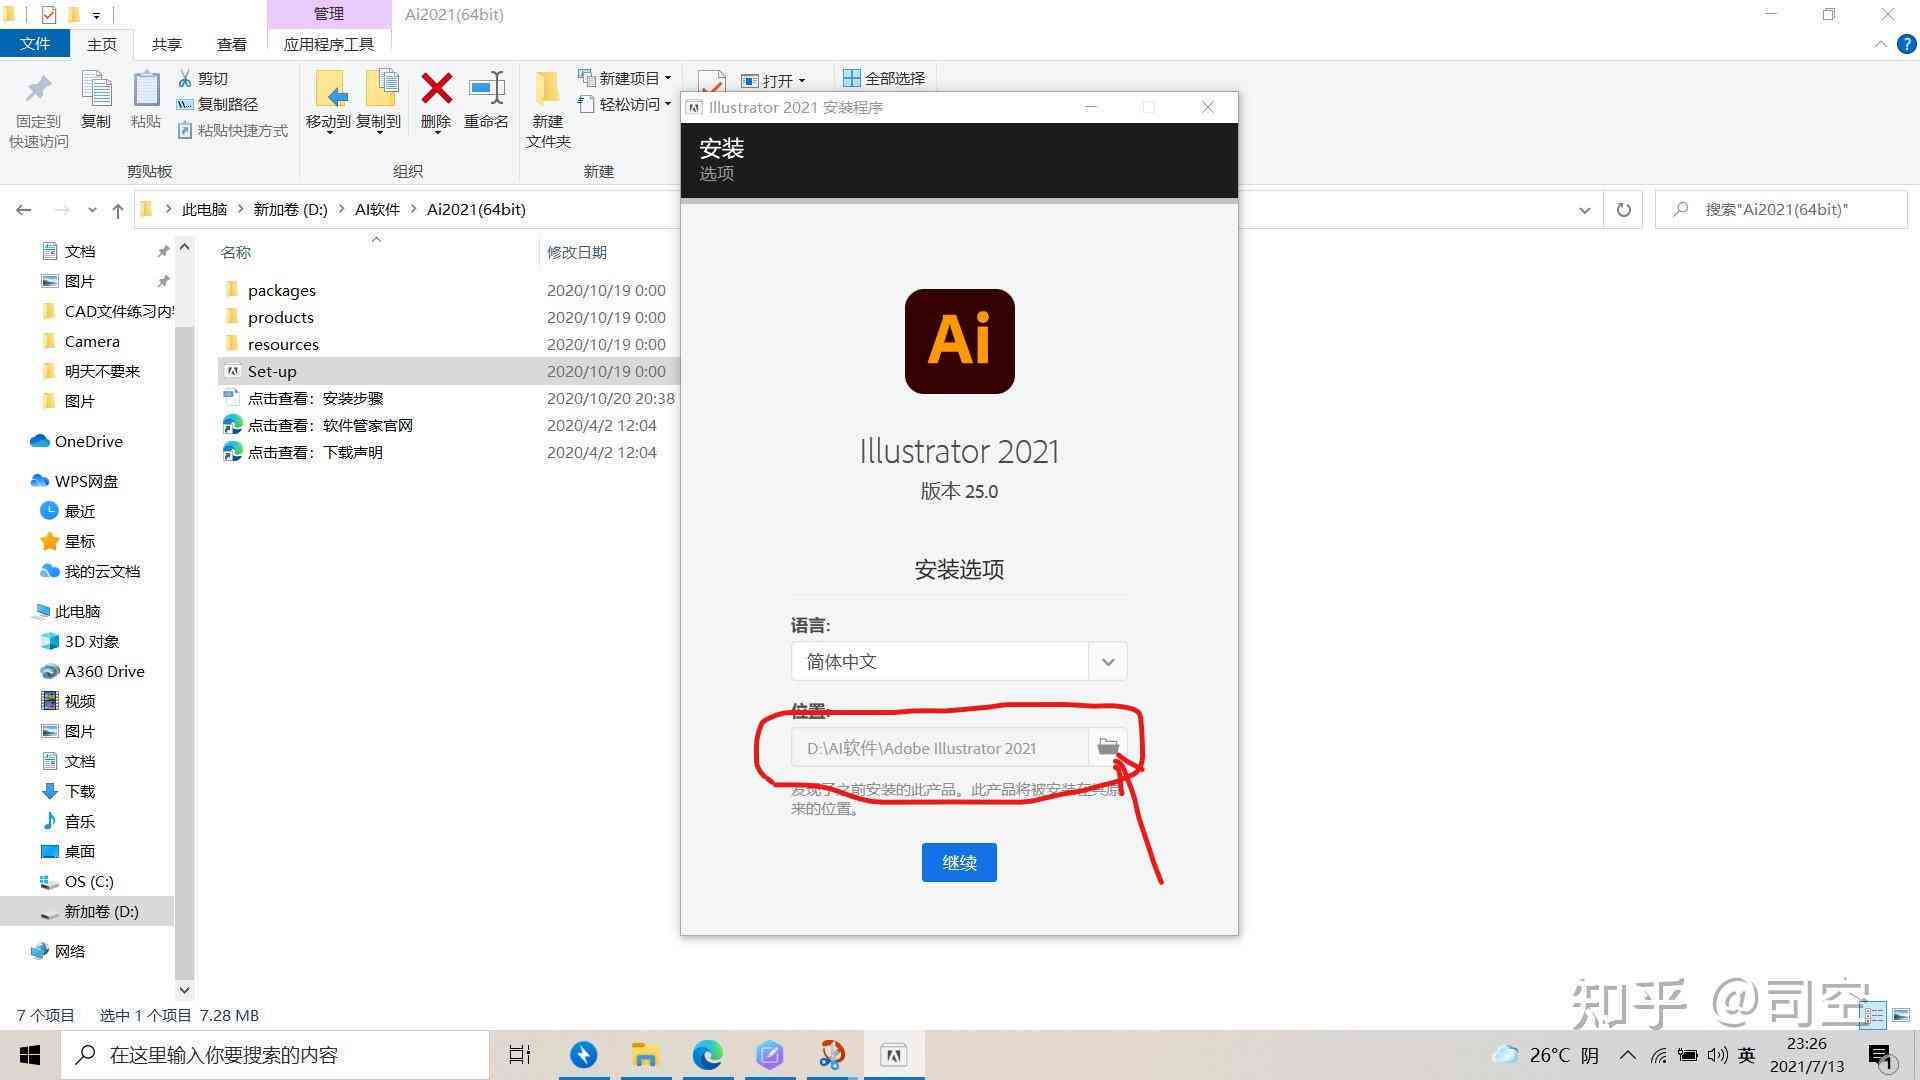Select the 简体中文 language dropdown
This screenshot has width=1920, height=1080.
(957, 661)
